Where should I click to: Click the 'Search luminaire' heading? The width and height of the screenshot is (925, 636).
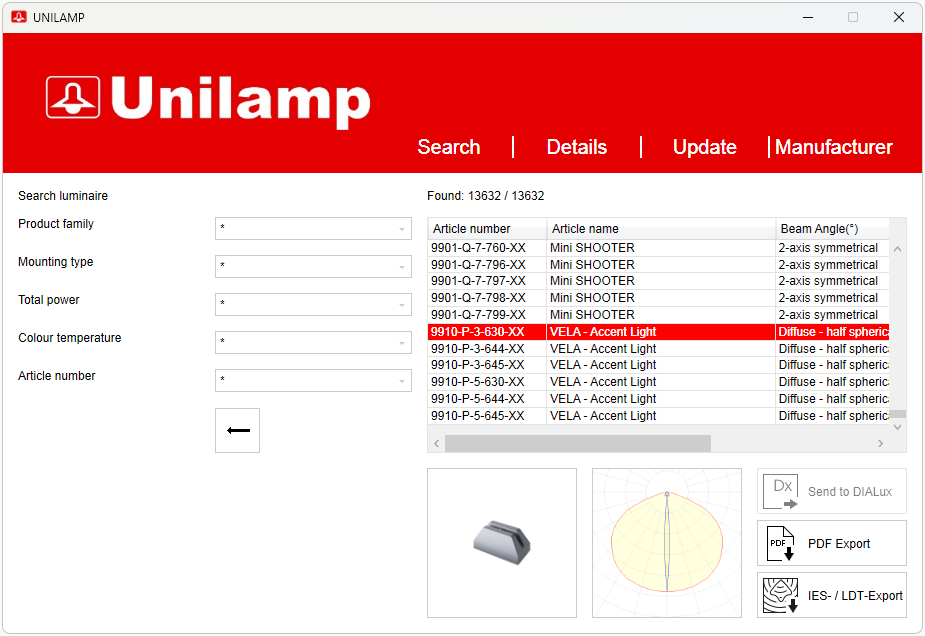[x=63, y=196]
